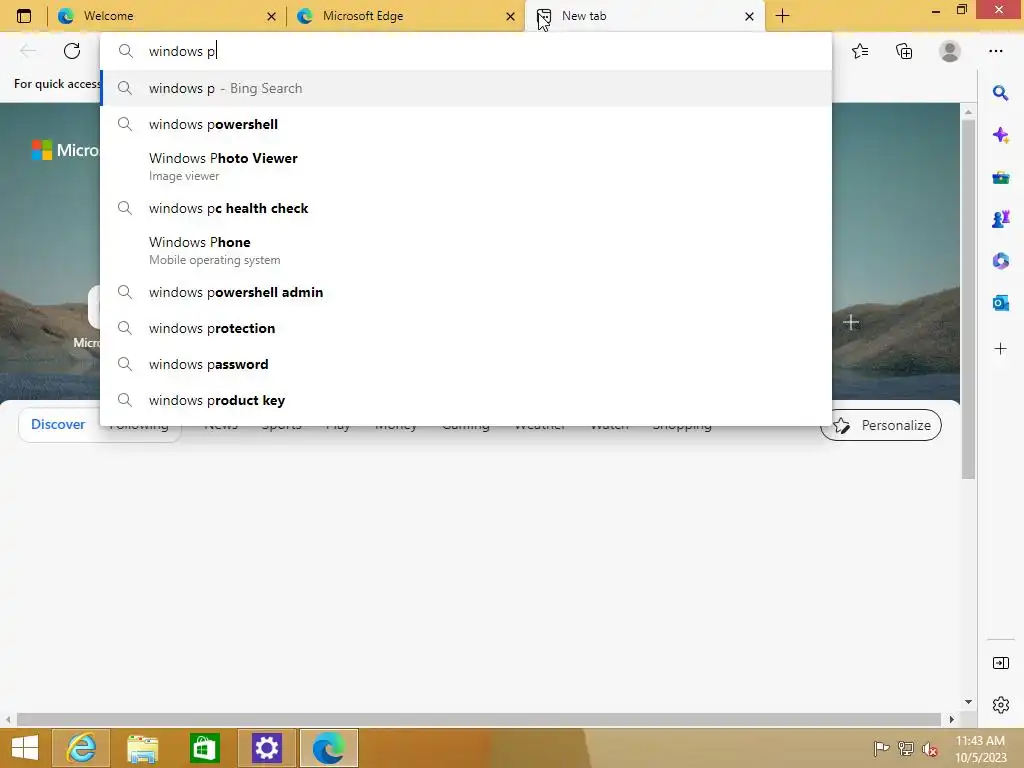
Task: Click the scroll down arrow on page scrollbar
Action: tap(968, 702)
